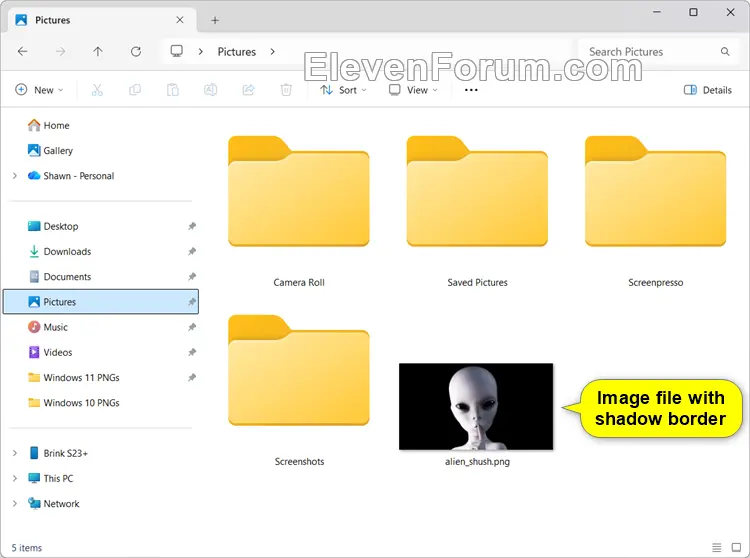Click the Rename icon in toolbar

tap(210, 90)
